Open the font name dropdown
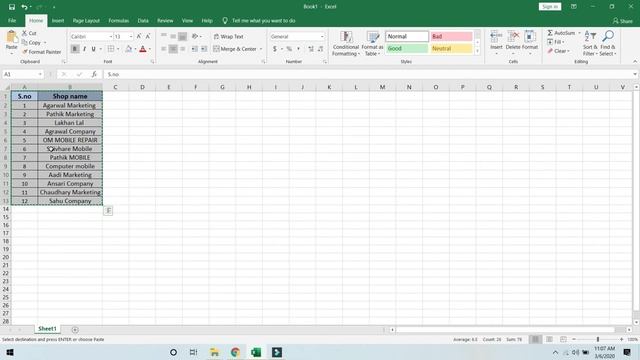This screenshot has width=640, height=360. [111, 37]
